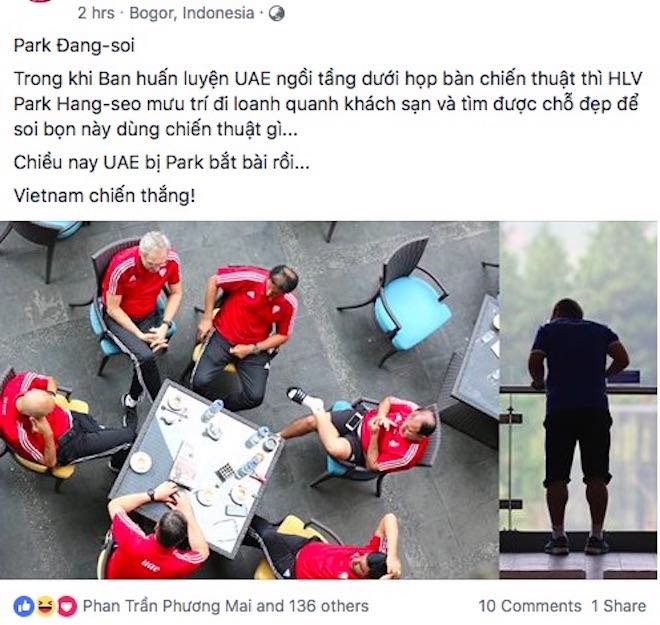The image size is (660, 625).
Task: Click the public globe privacy icon
Action: [277, 13]
